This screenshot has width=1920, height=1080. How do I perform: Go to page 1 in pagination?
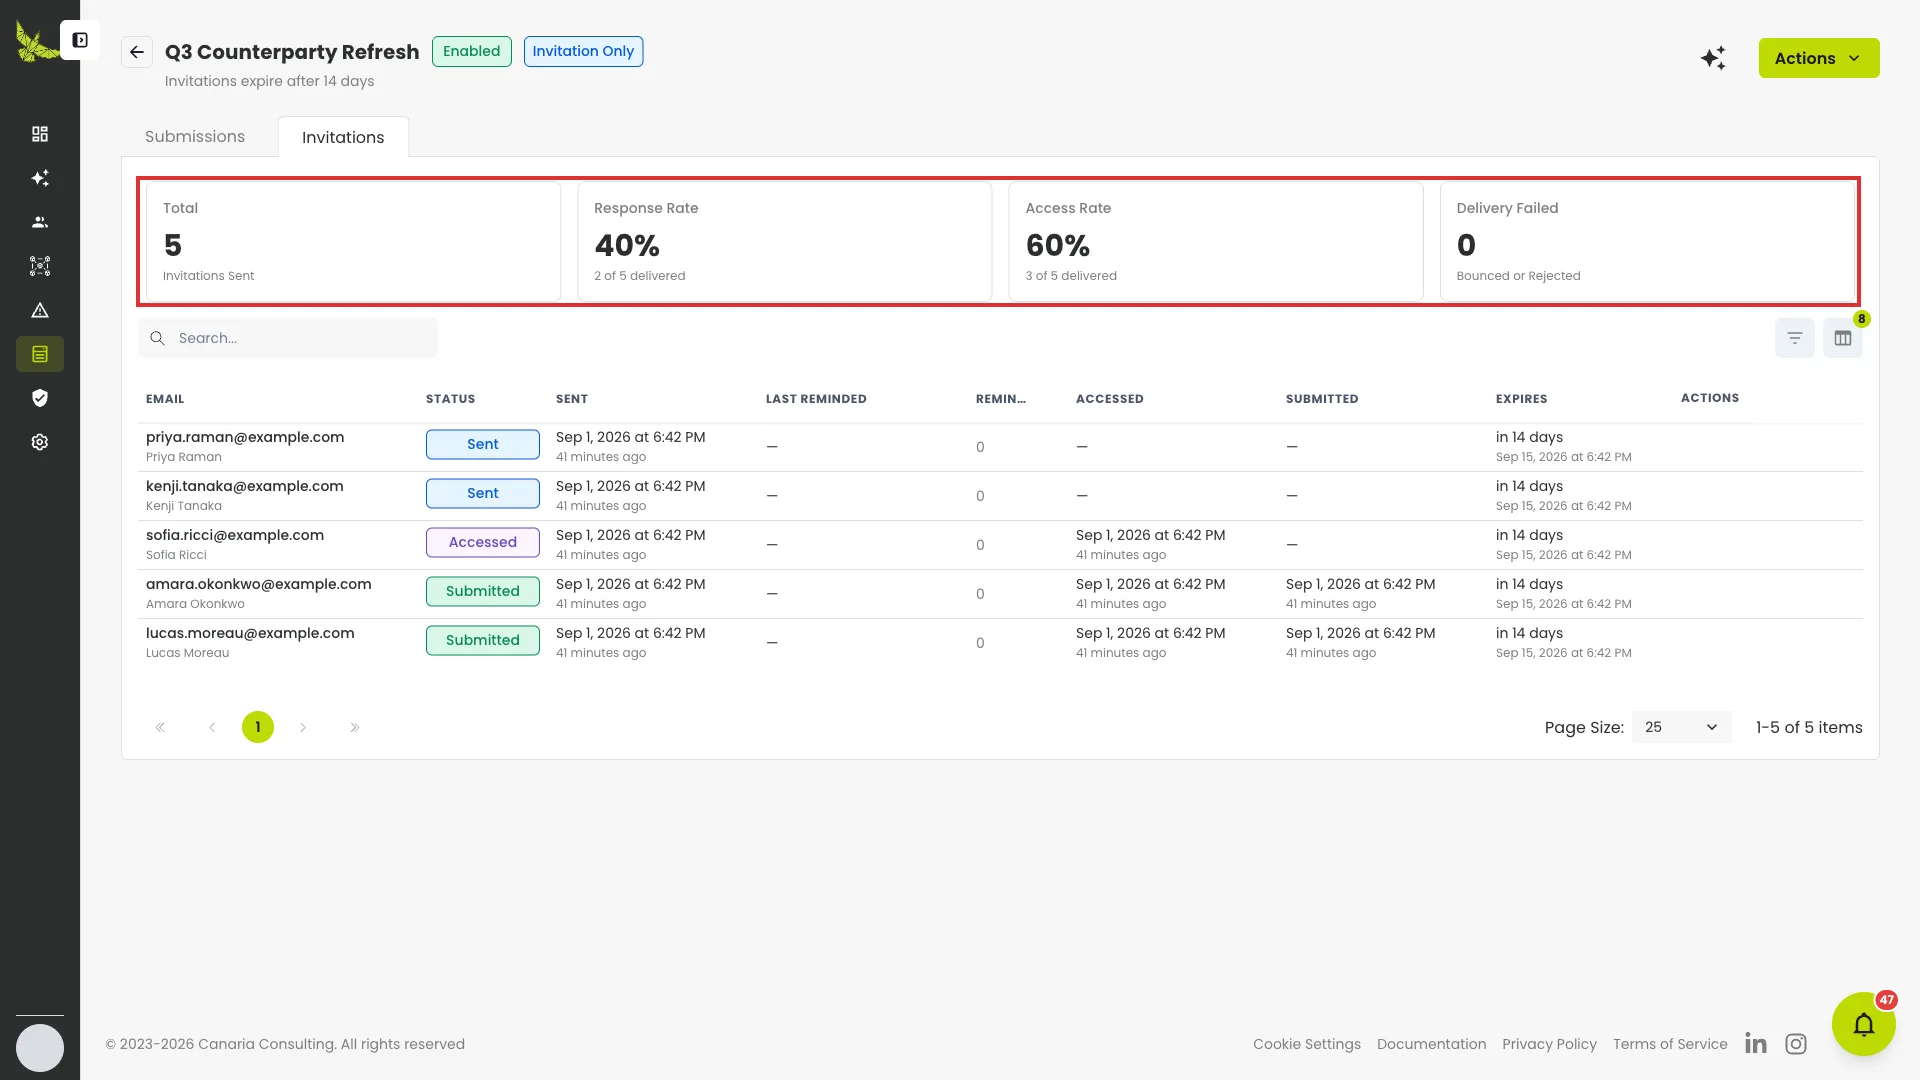coord(258,727)
